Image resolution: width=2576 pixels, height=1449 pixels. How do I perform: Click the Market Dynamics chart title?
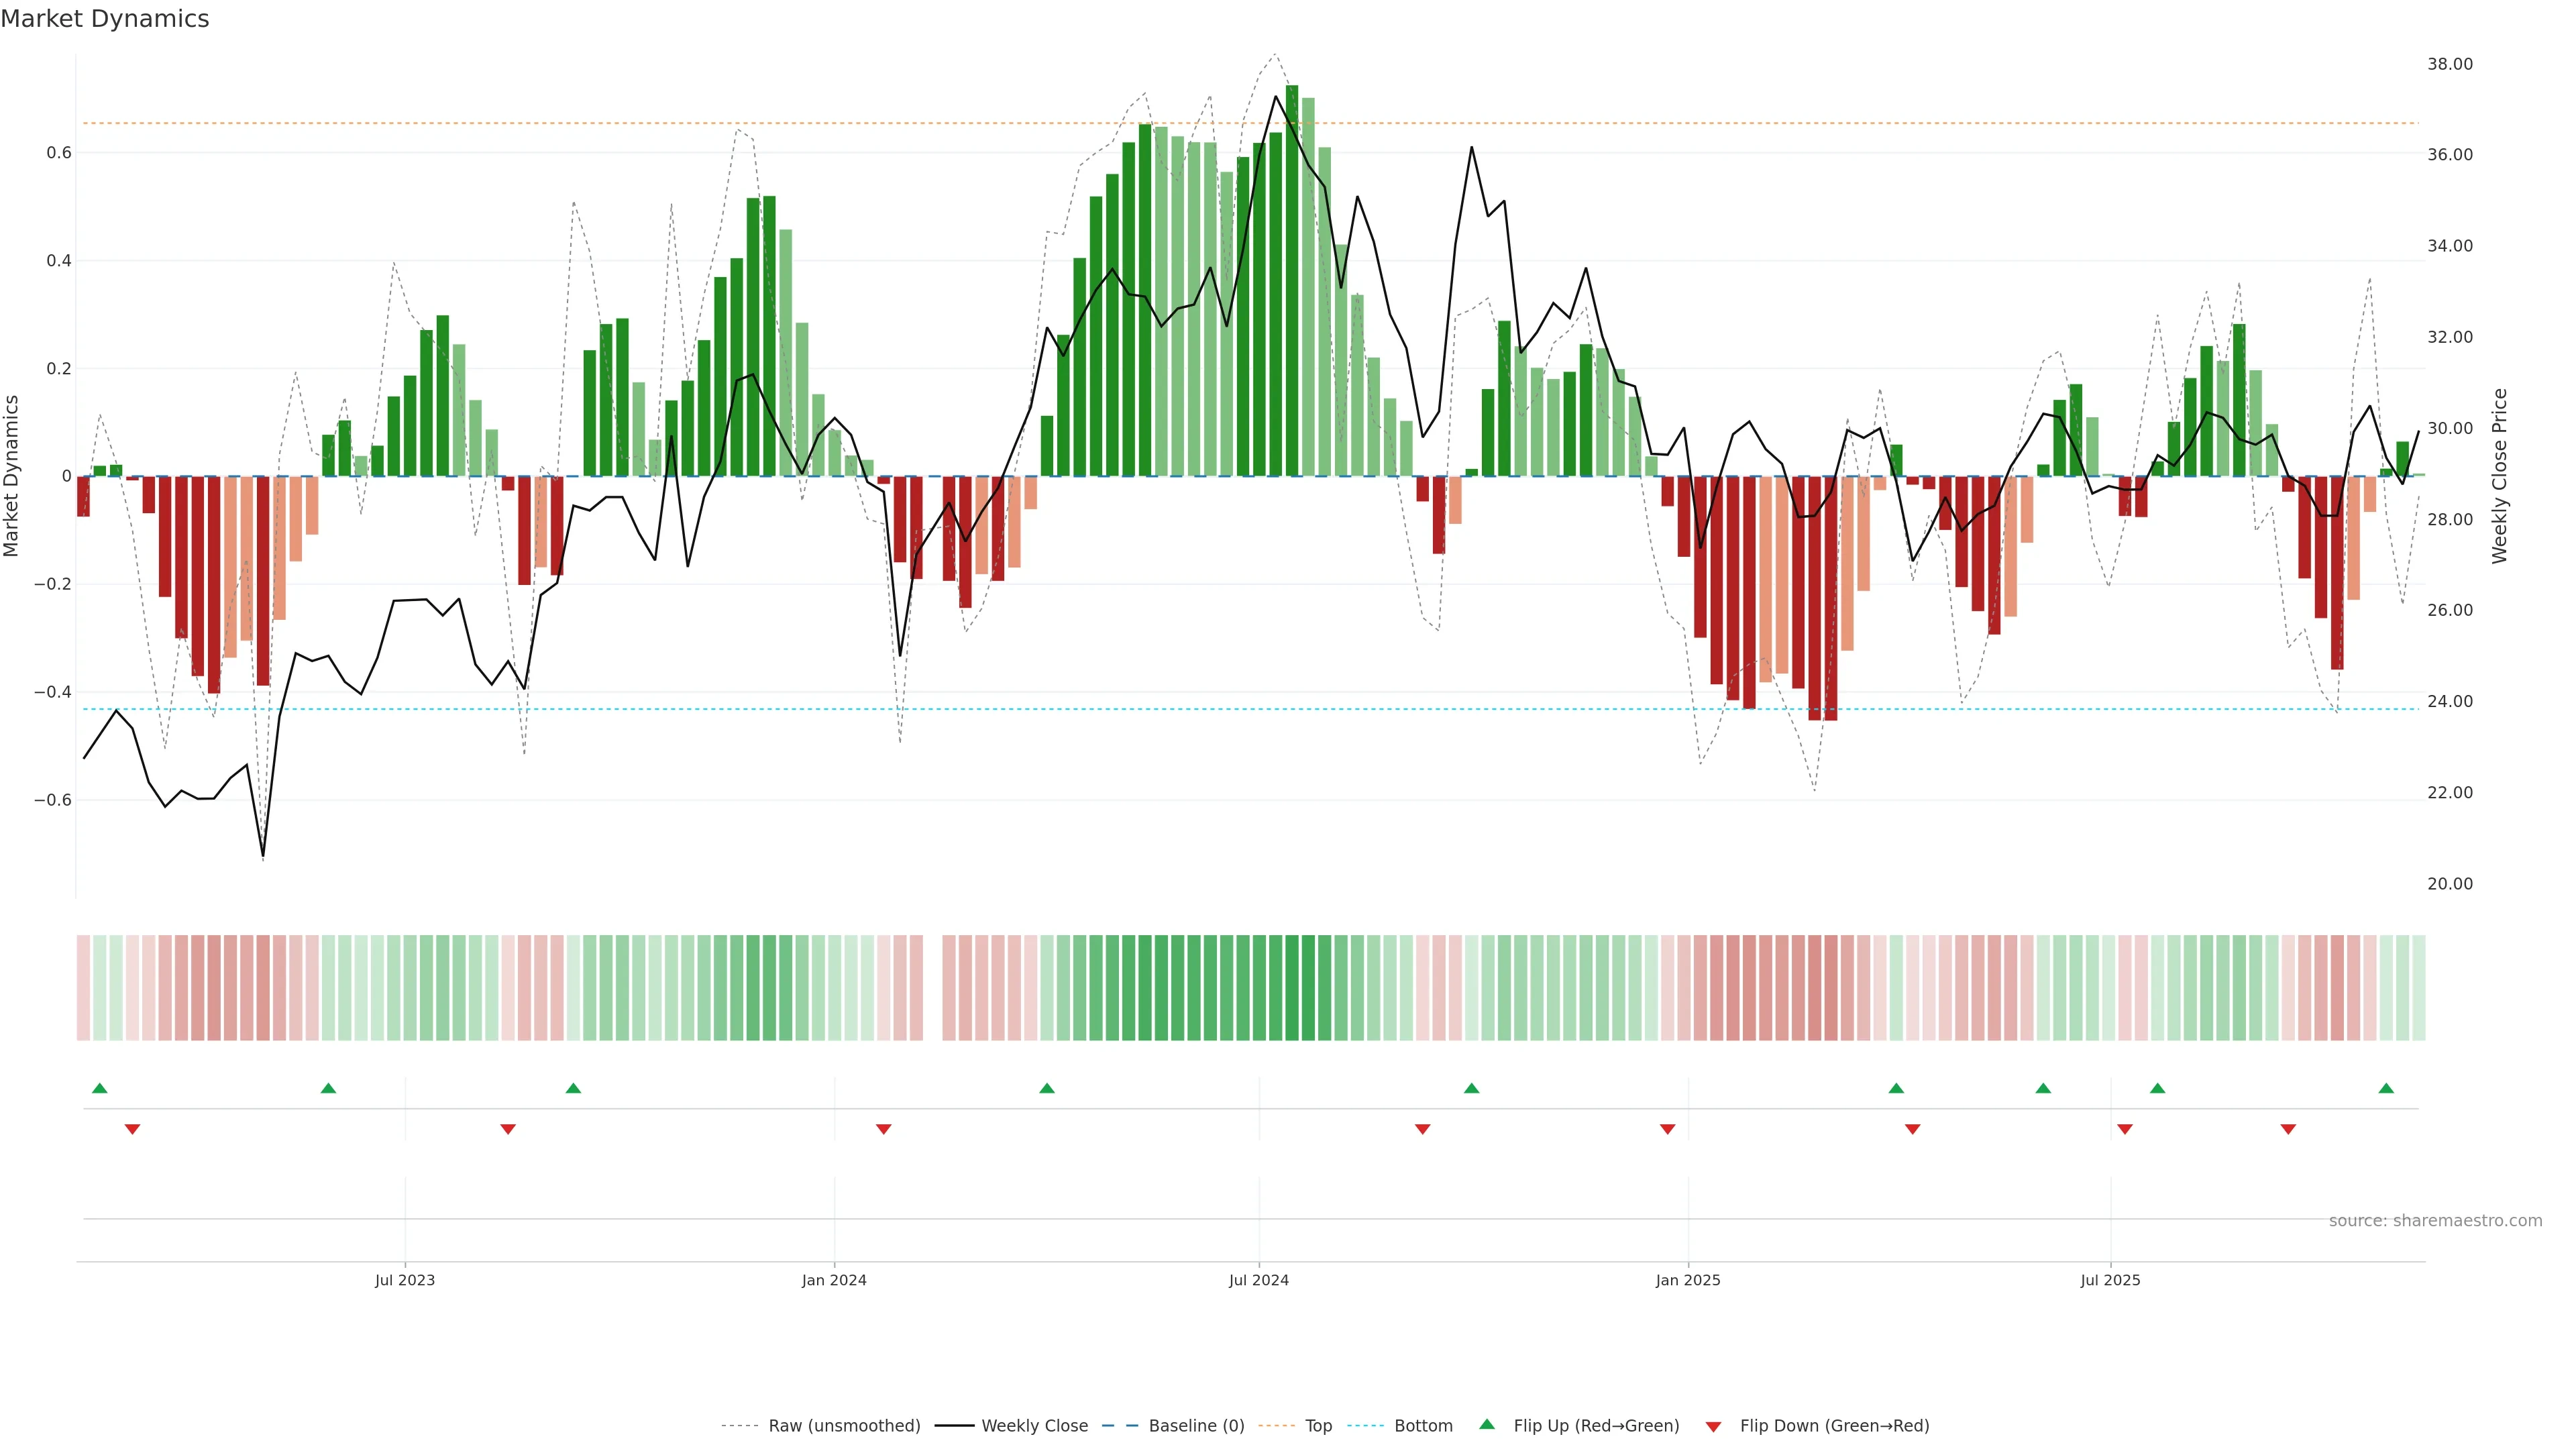(105, 19)
